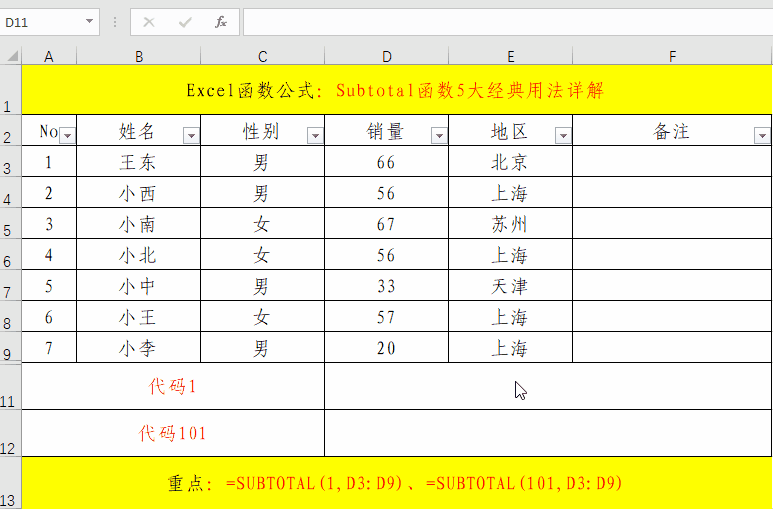Click the cell containing 王东
The height and width of the screenshot is (509, 773).
click(139, 161)
